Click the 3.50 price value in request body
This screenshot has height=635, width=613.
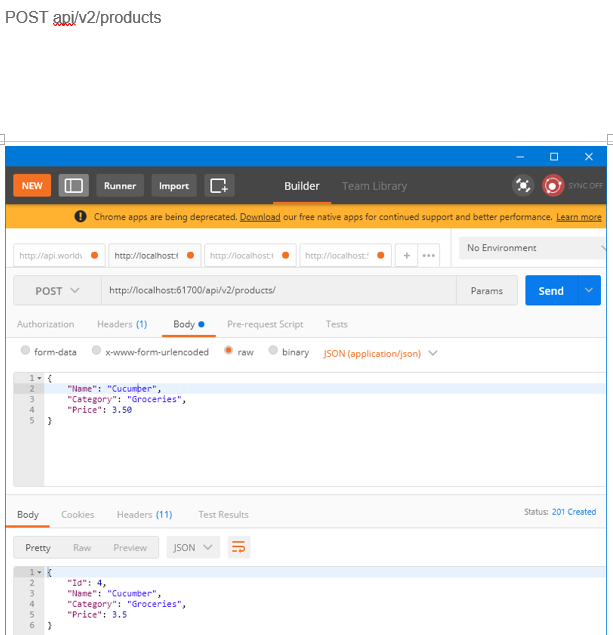tap(122, 410)
